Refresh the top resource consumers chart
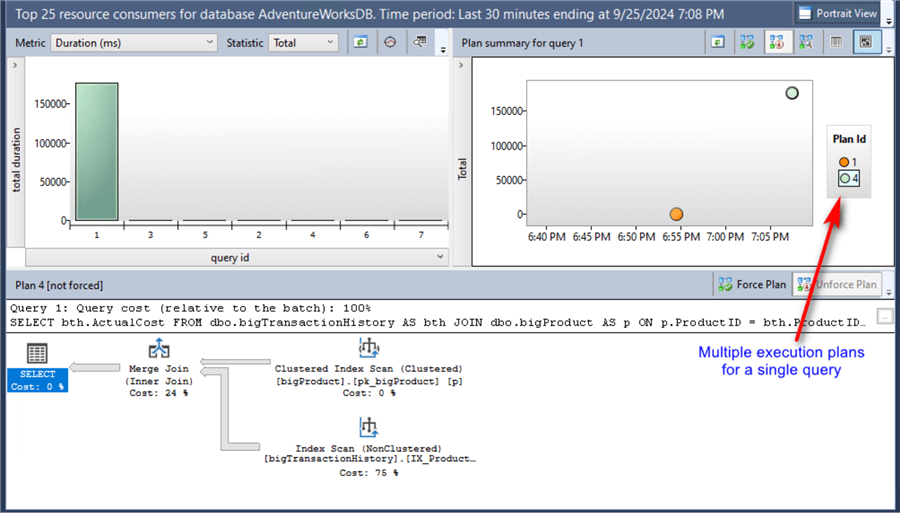The height and width of the screenshot is (513, 900). pos(360,42)
